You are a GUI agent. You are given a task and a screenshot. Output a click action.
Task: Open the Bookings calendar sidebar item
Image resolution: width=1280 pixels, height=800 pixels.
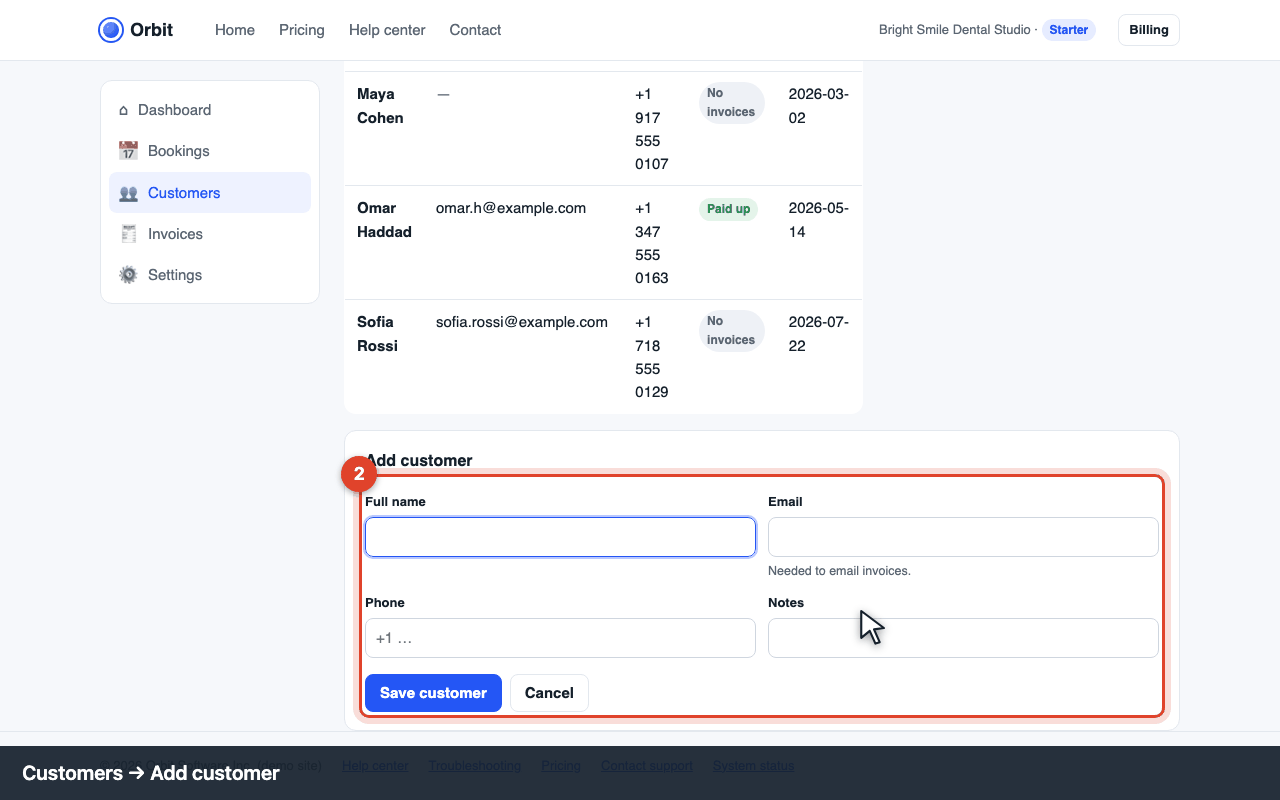coord(210,151)
